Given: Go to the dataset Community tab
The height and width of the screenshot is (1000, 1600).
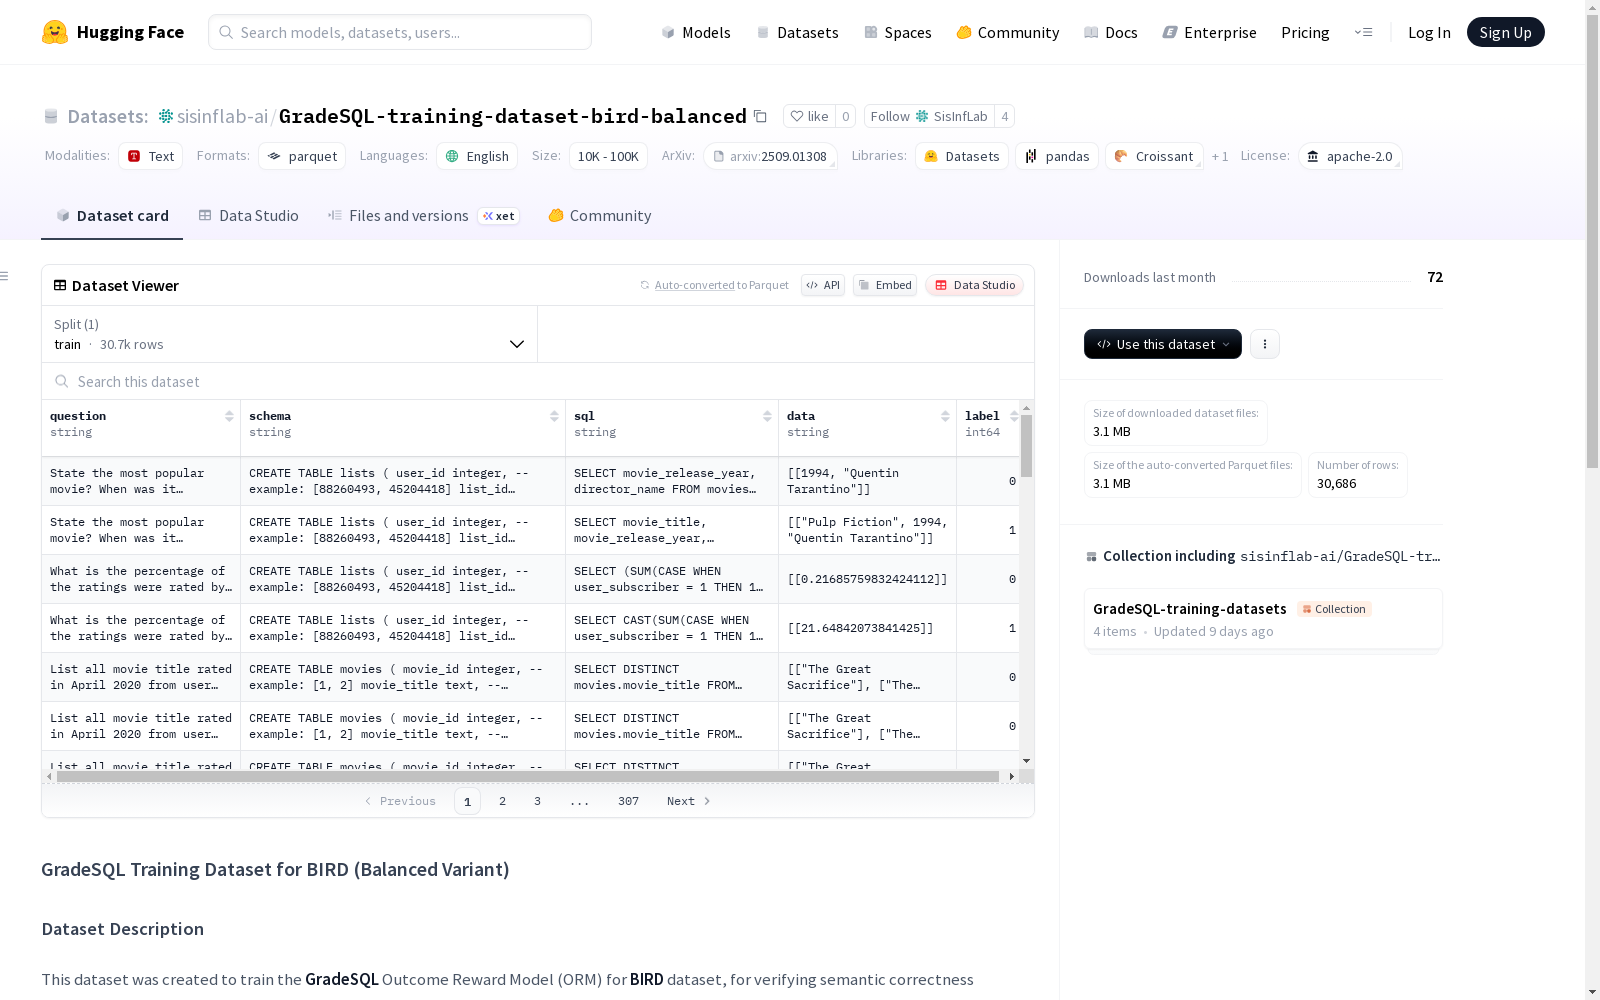Looking at the screenshot, I should click(x=600, y=216).
